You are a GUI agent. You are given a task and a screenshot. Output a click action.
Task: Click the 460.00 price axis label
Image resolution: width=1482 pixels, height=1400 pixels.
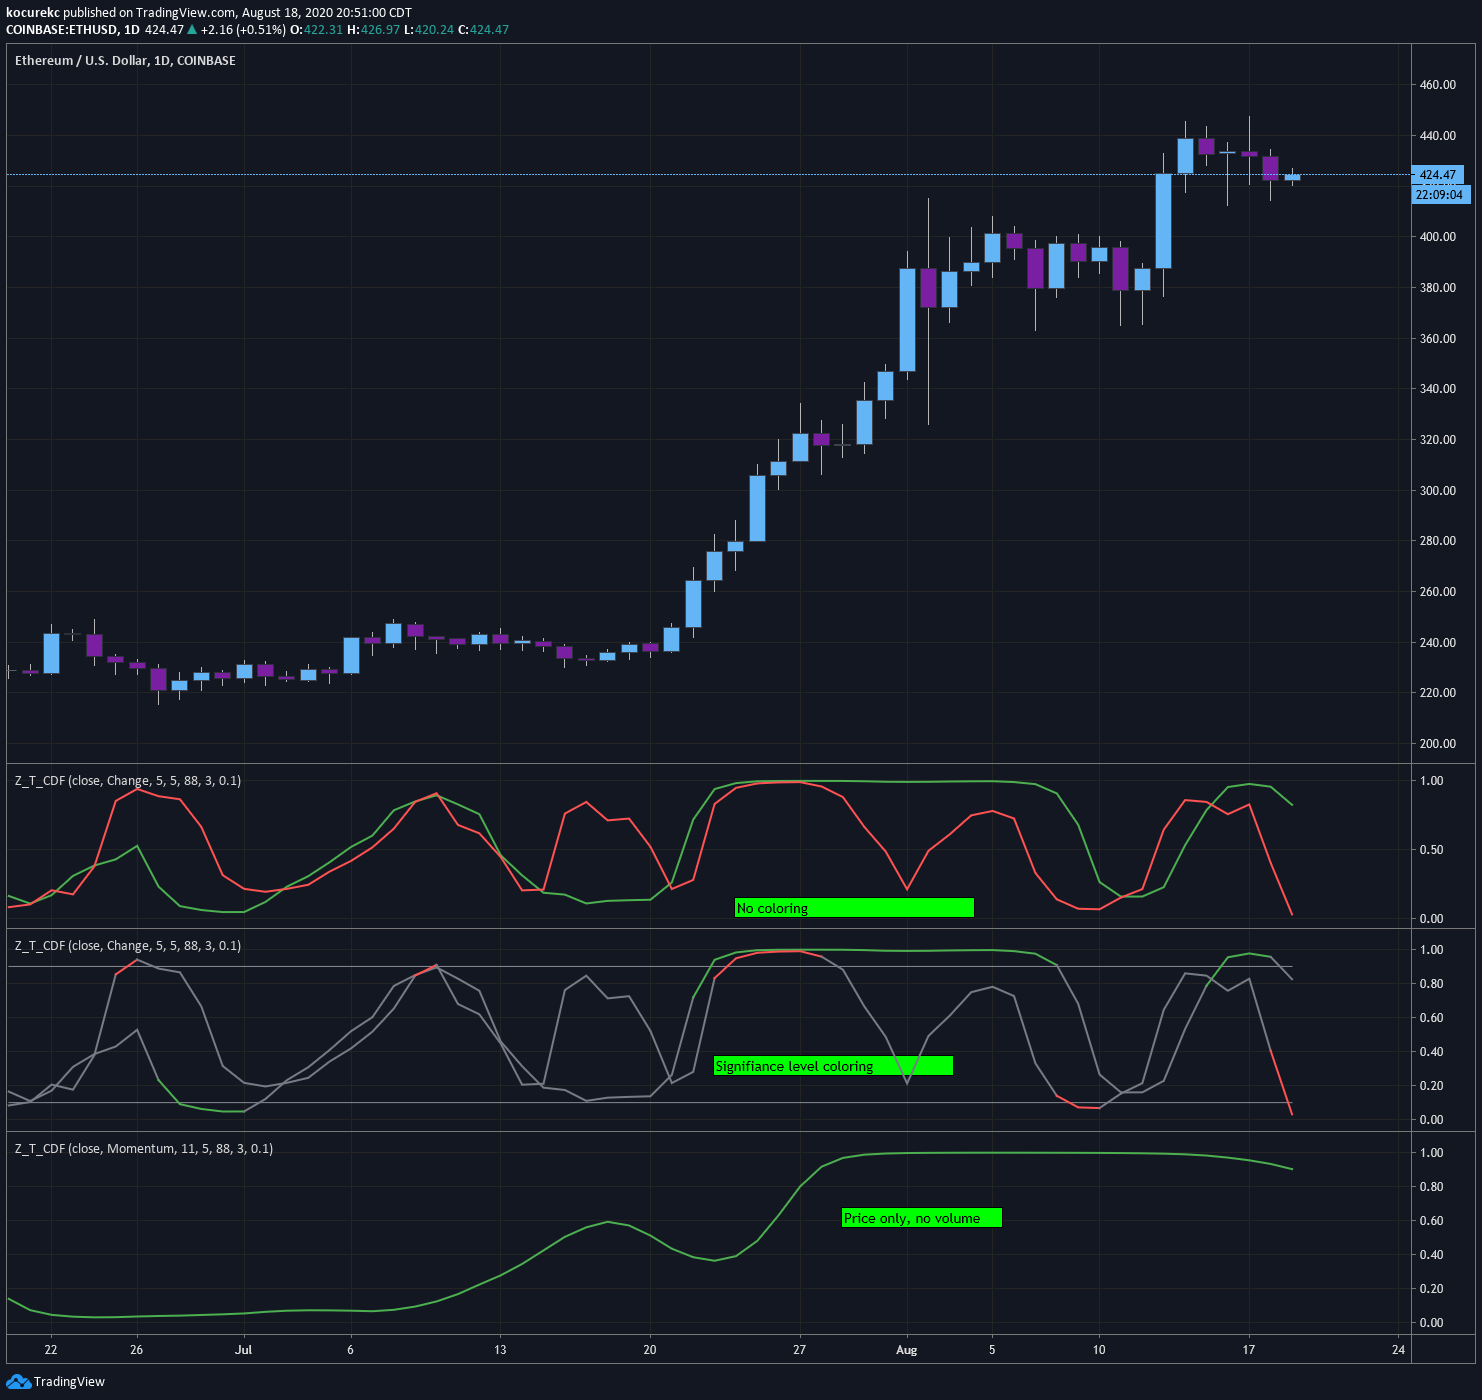tap(1438, 85)
